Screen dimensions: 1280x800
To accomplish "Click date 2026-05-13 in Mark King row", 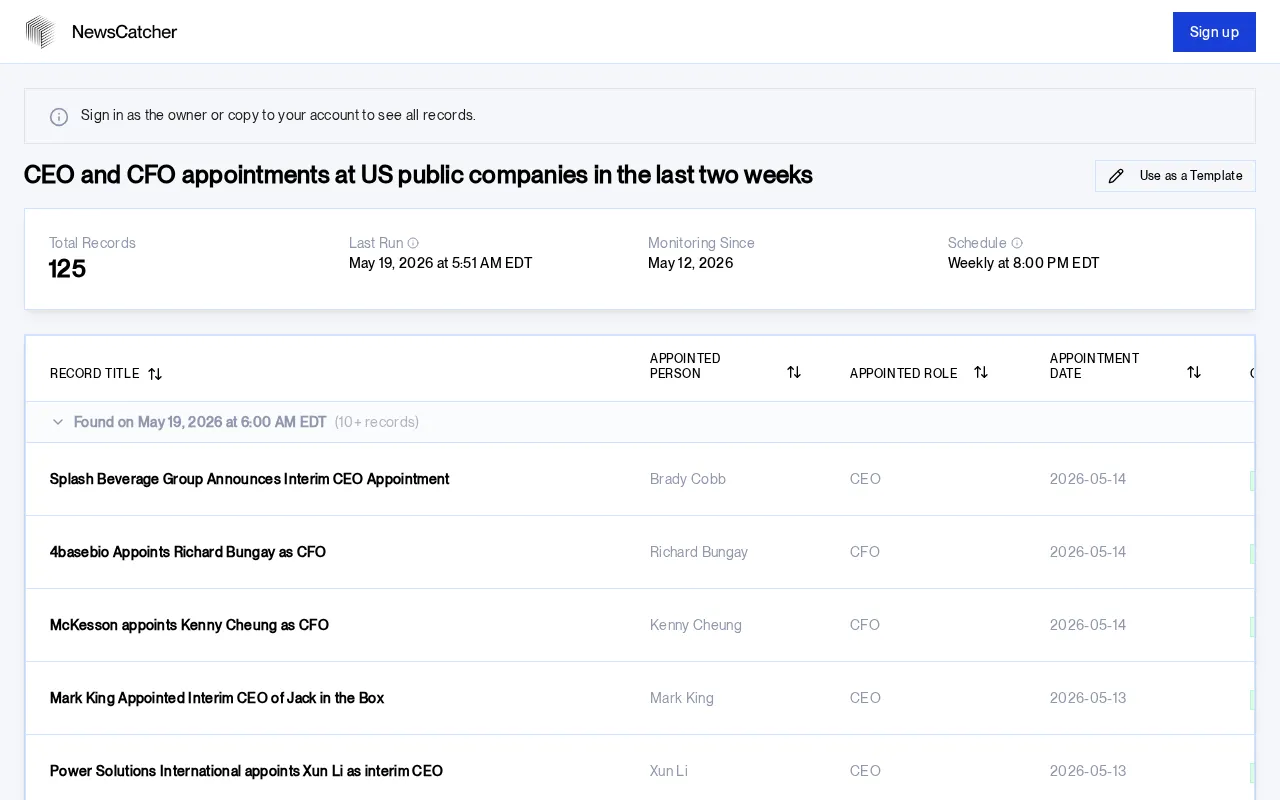I will (x=1088, y=698).
